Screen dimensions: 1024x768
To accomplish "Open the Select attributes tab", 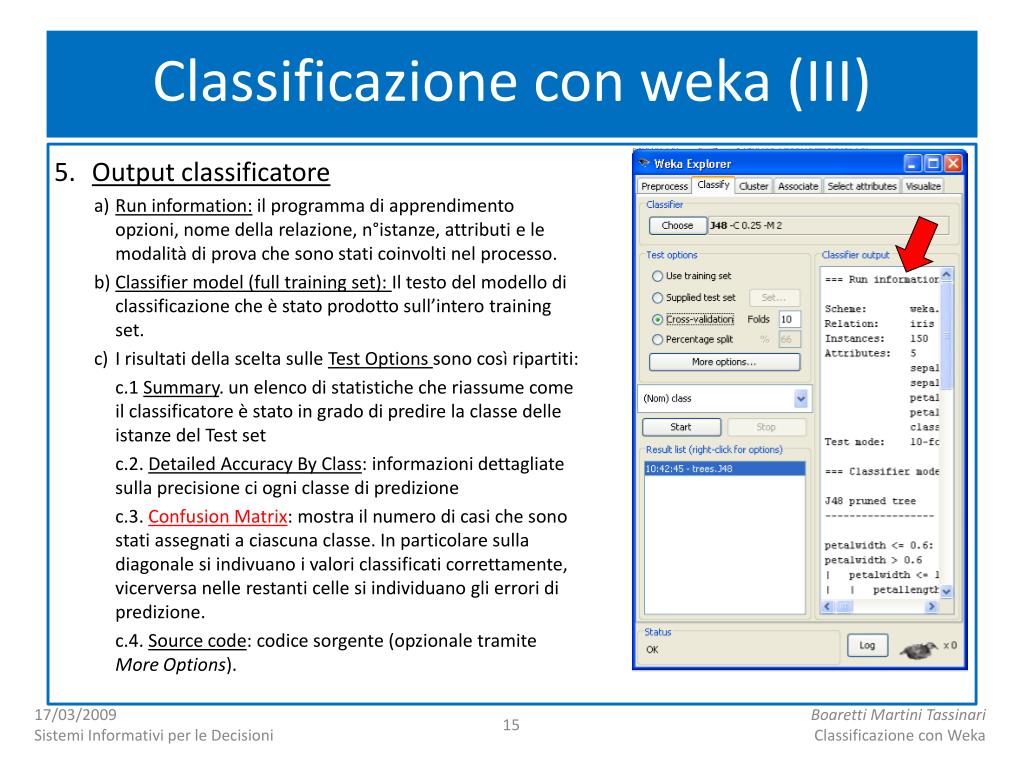I will 862,186.
